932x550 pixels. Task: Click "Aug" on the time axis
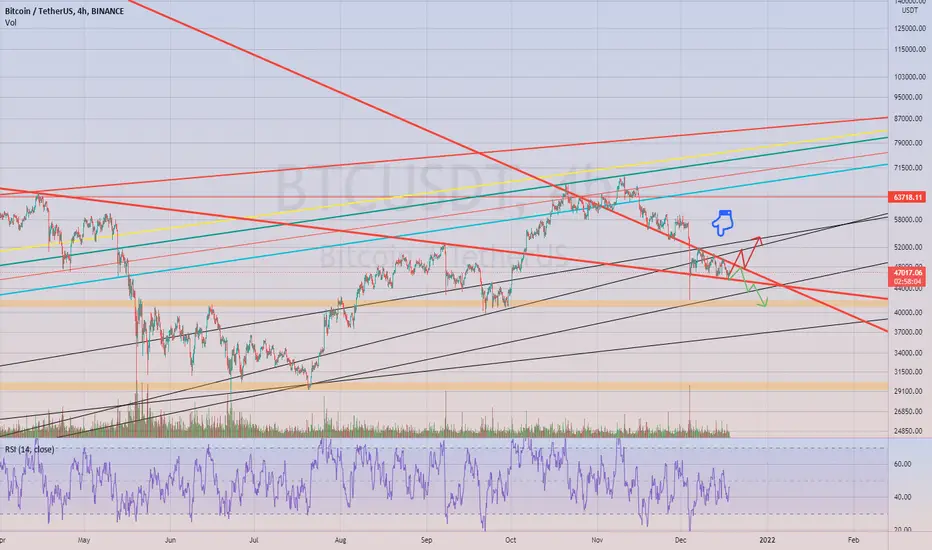340,540
